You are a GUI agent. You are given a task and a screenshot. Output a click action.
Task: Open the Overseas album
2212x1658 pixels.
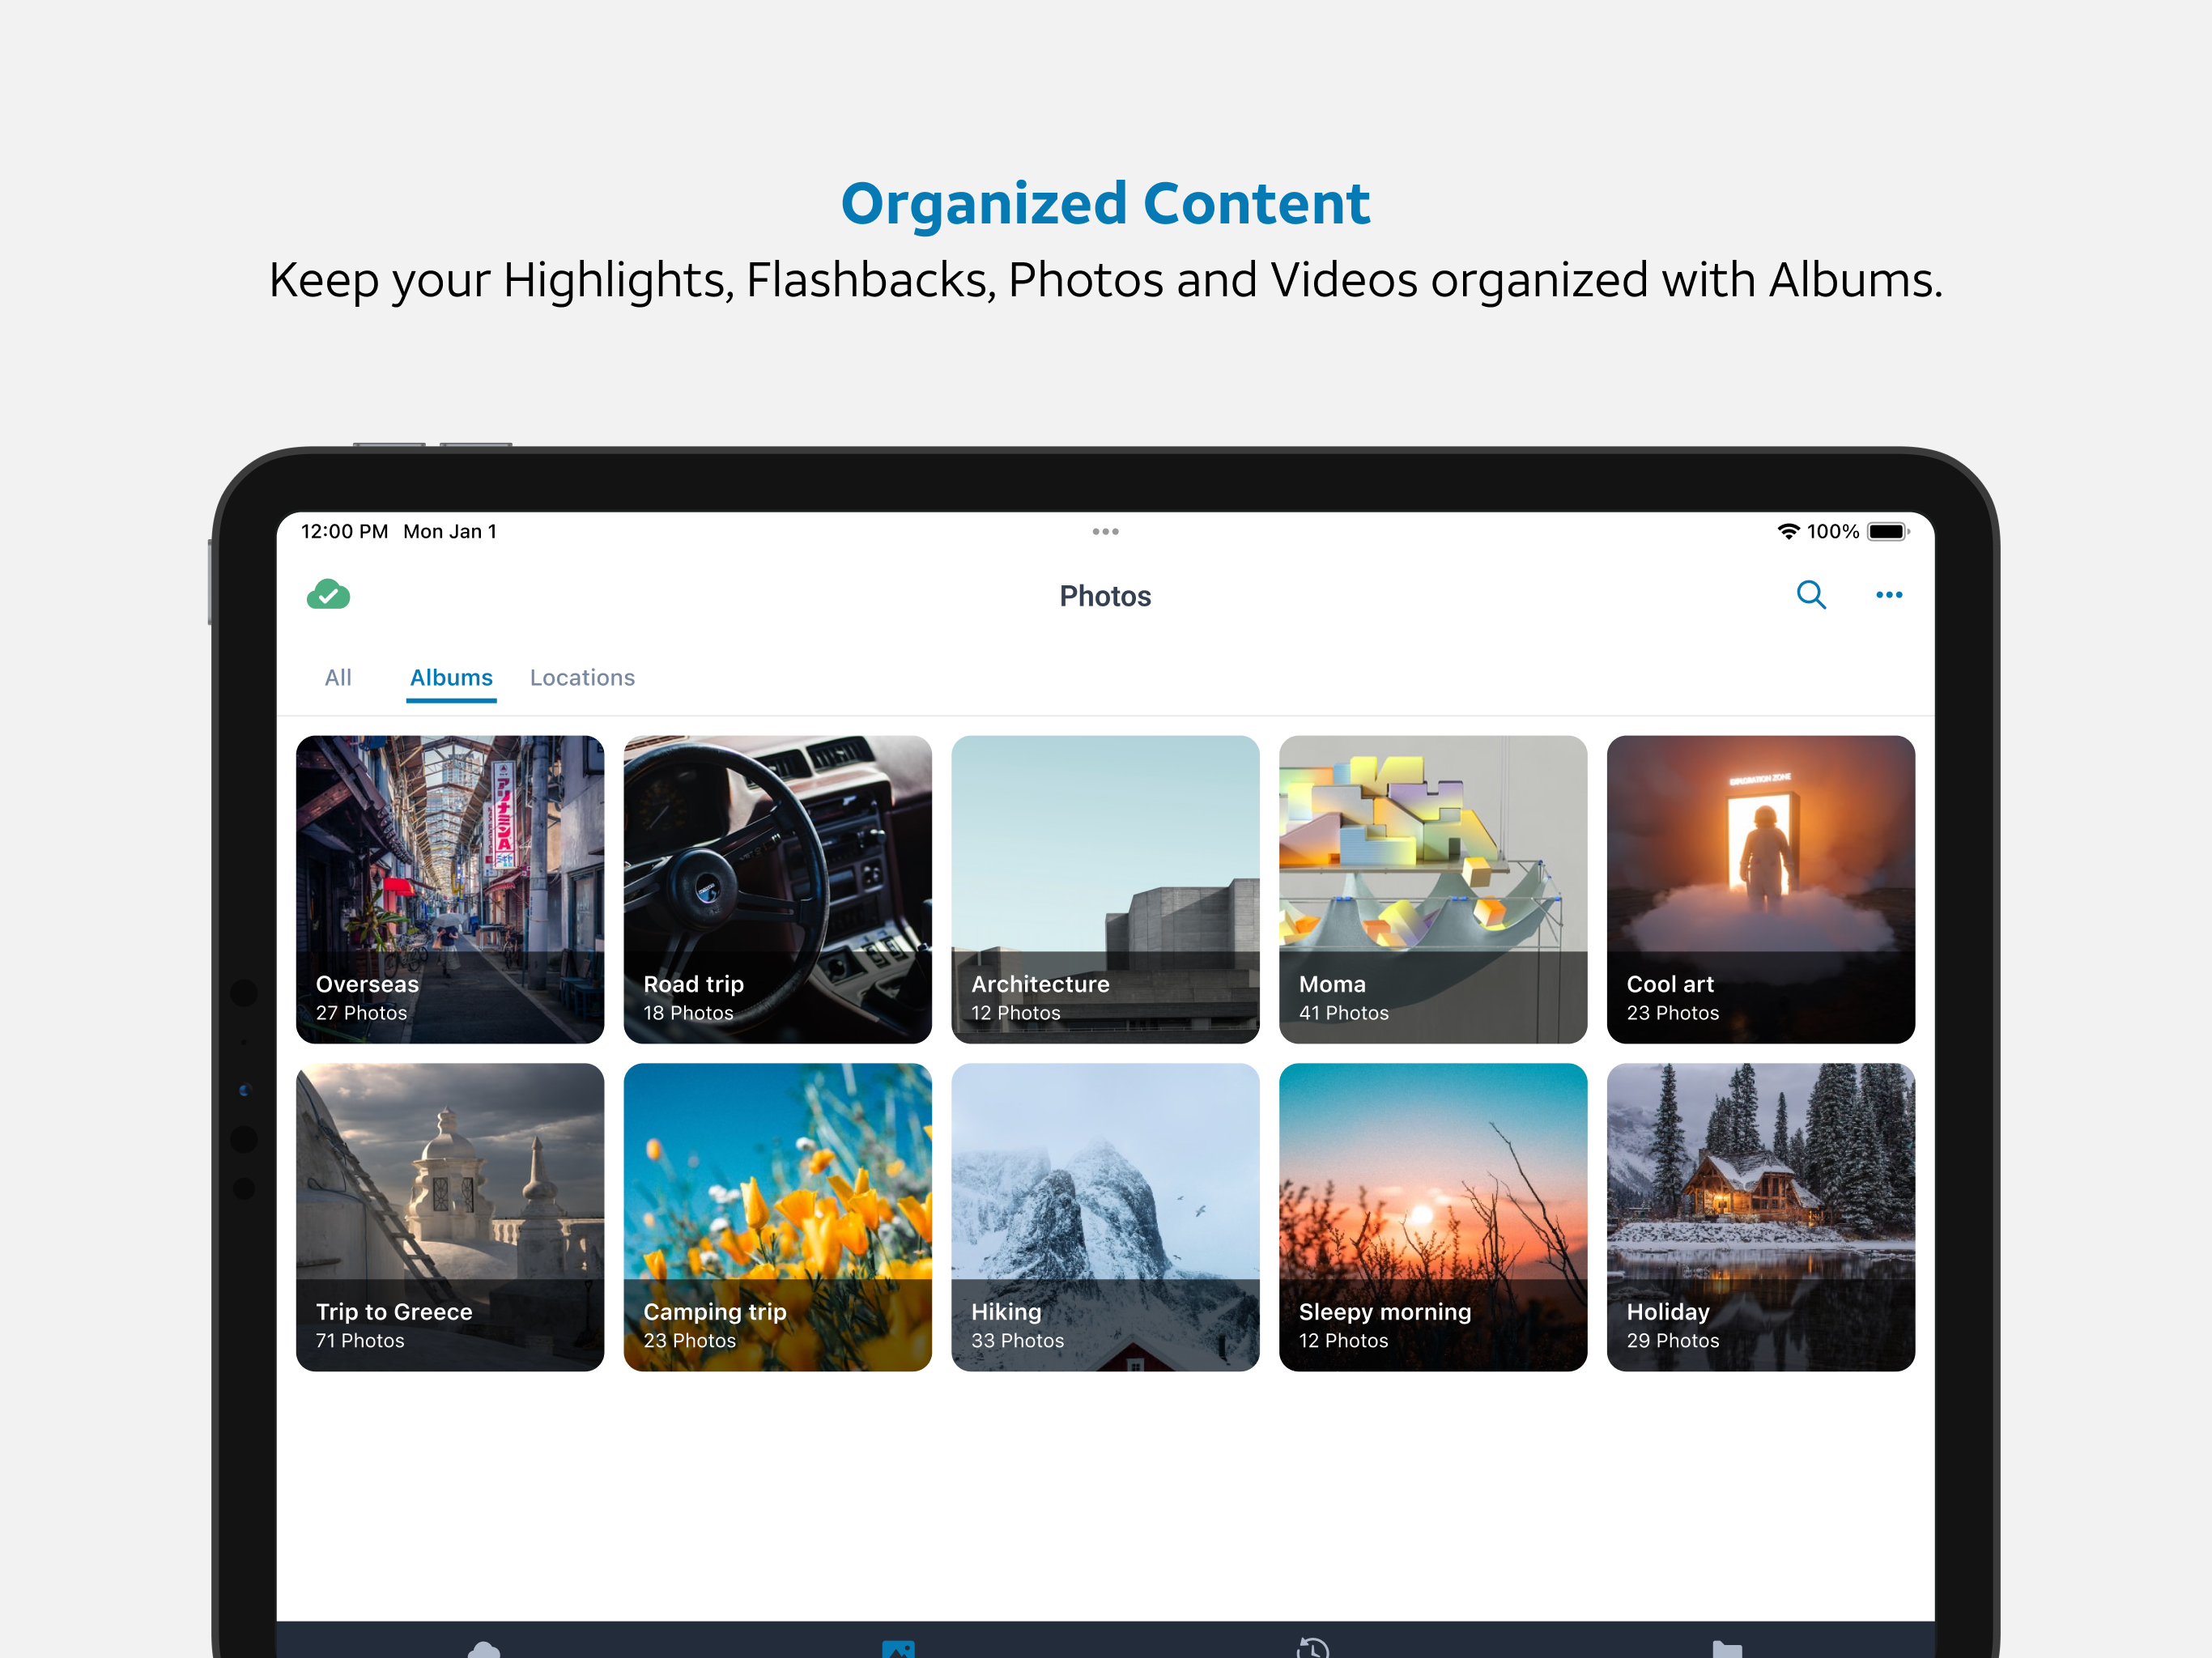coord(450,889)
